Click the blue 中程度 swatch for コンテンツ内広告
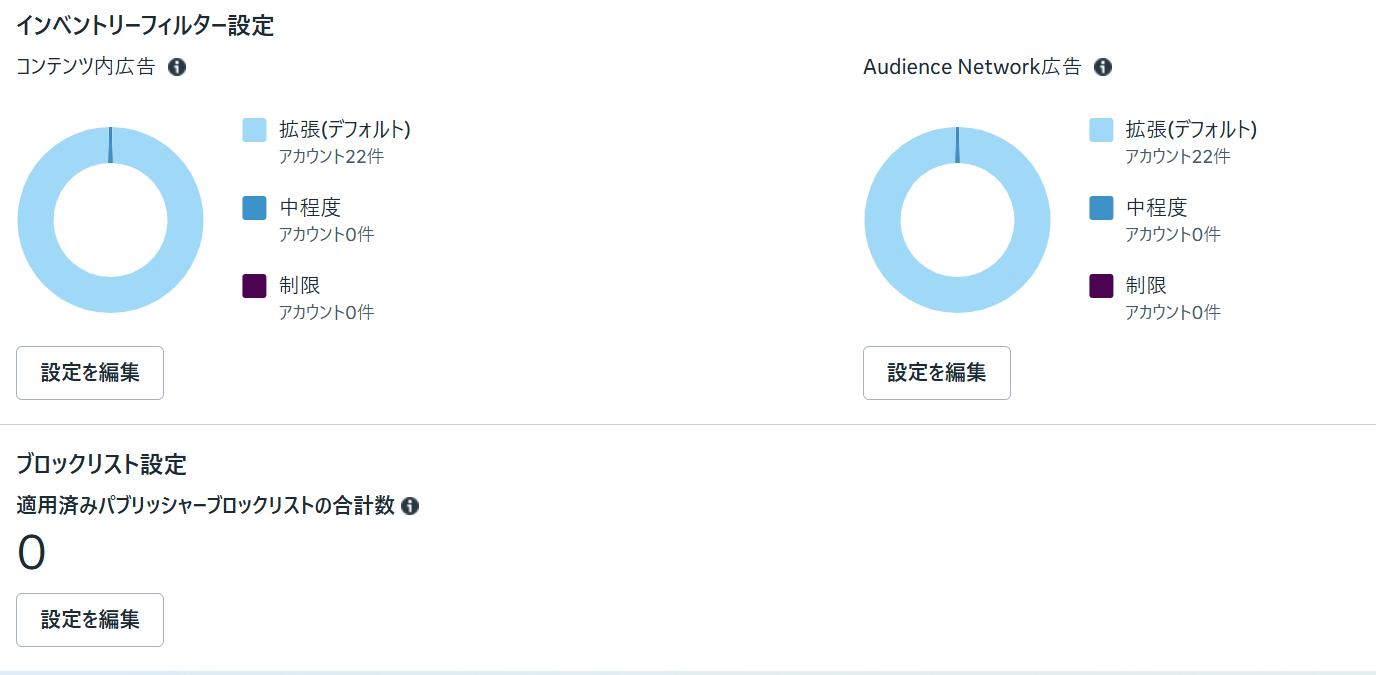The width and height of the screenshot is (1376, 675). [x=255, y=208]
